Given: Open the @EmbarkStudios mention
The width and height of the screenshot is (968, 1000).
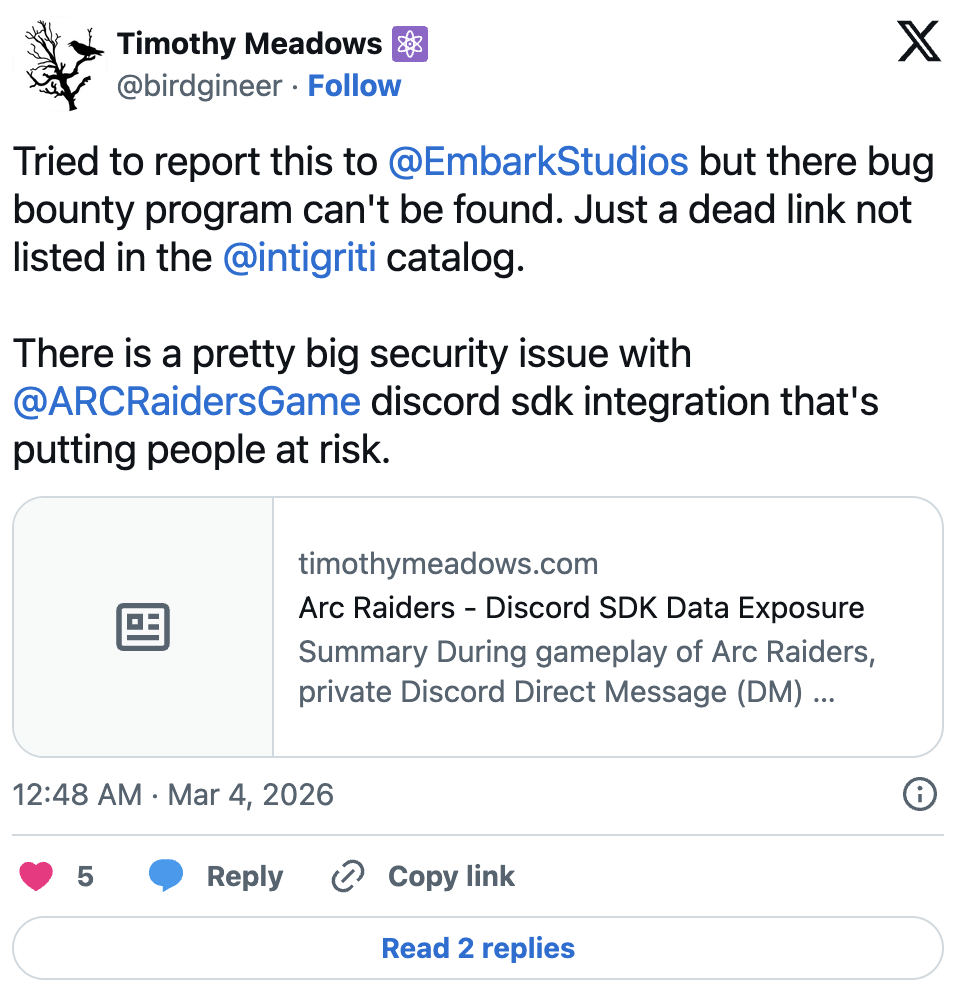Looking at the screenshot, I should 537,162.
